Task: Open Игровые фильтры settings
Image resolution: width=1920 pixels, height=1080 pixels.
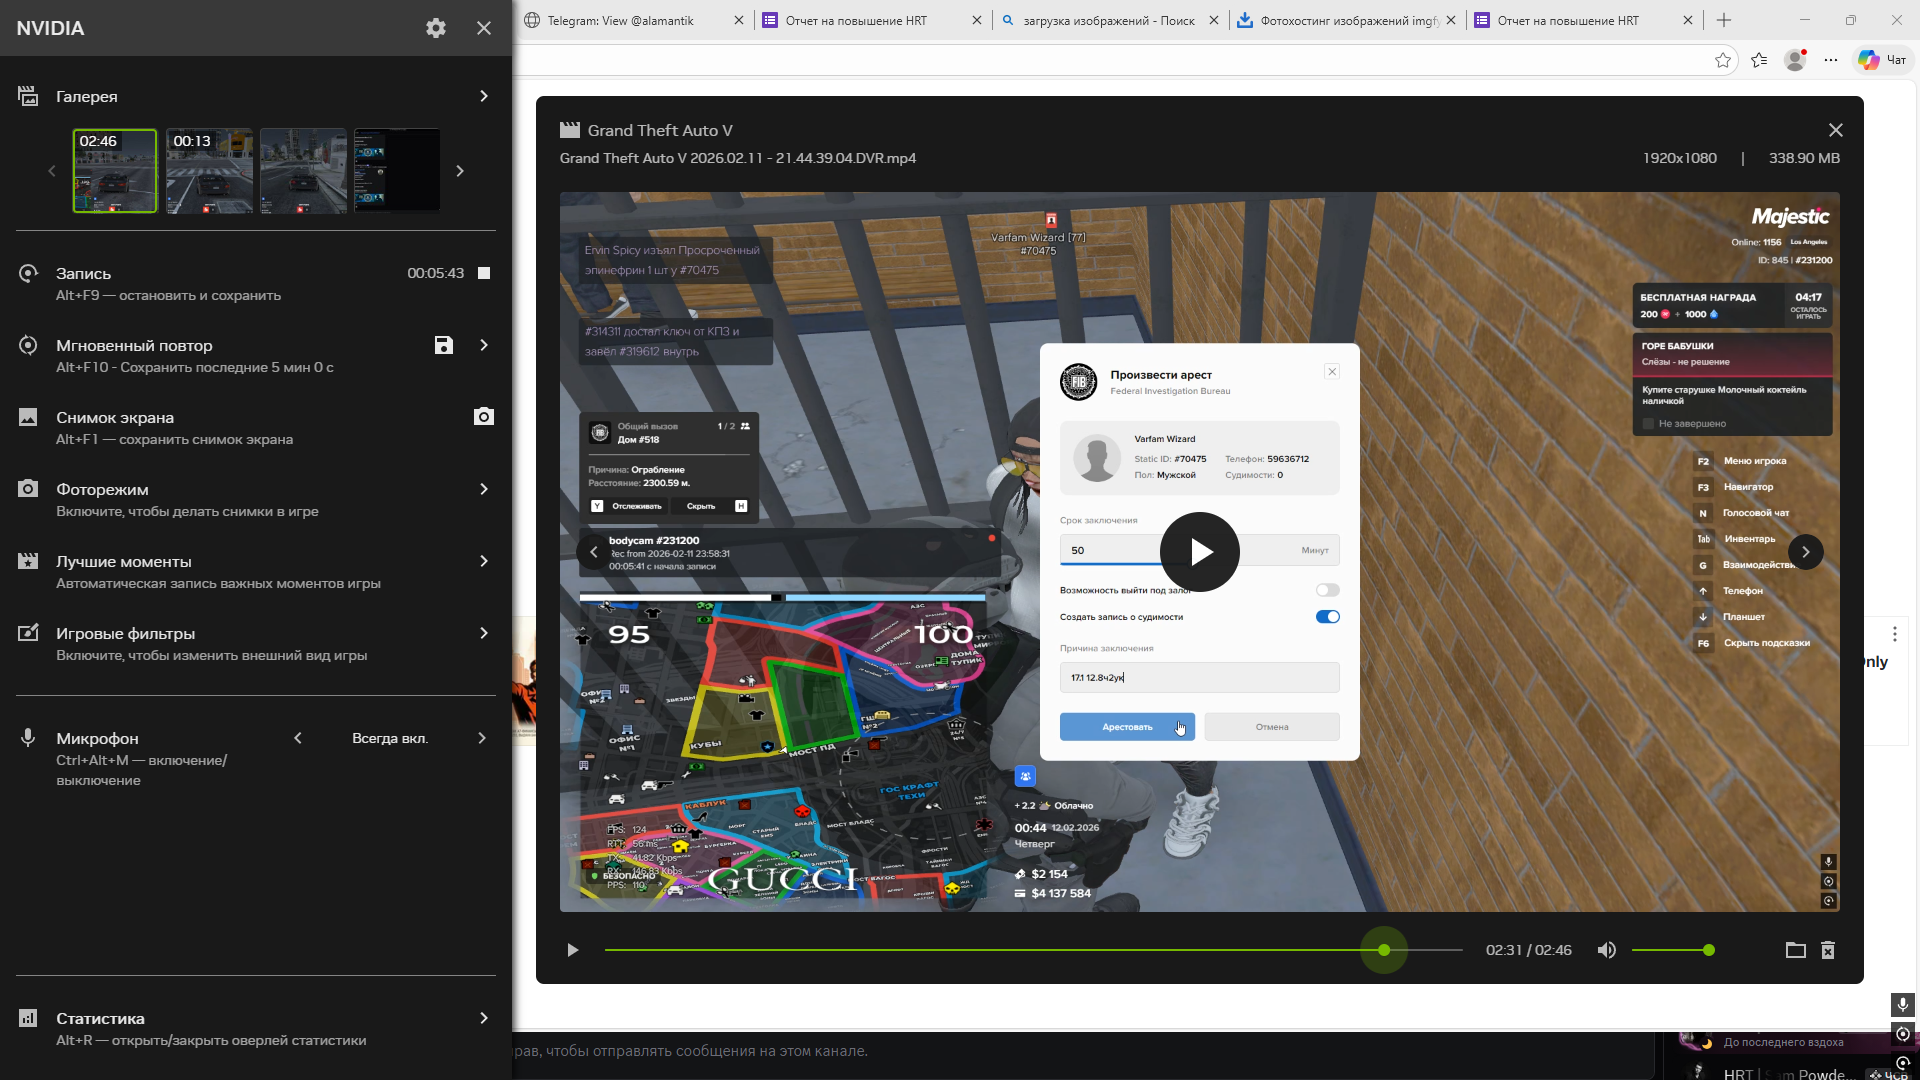Action: pos(484,633)
